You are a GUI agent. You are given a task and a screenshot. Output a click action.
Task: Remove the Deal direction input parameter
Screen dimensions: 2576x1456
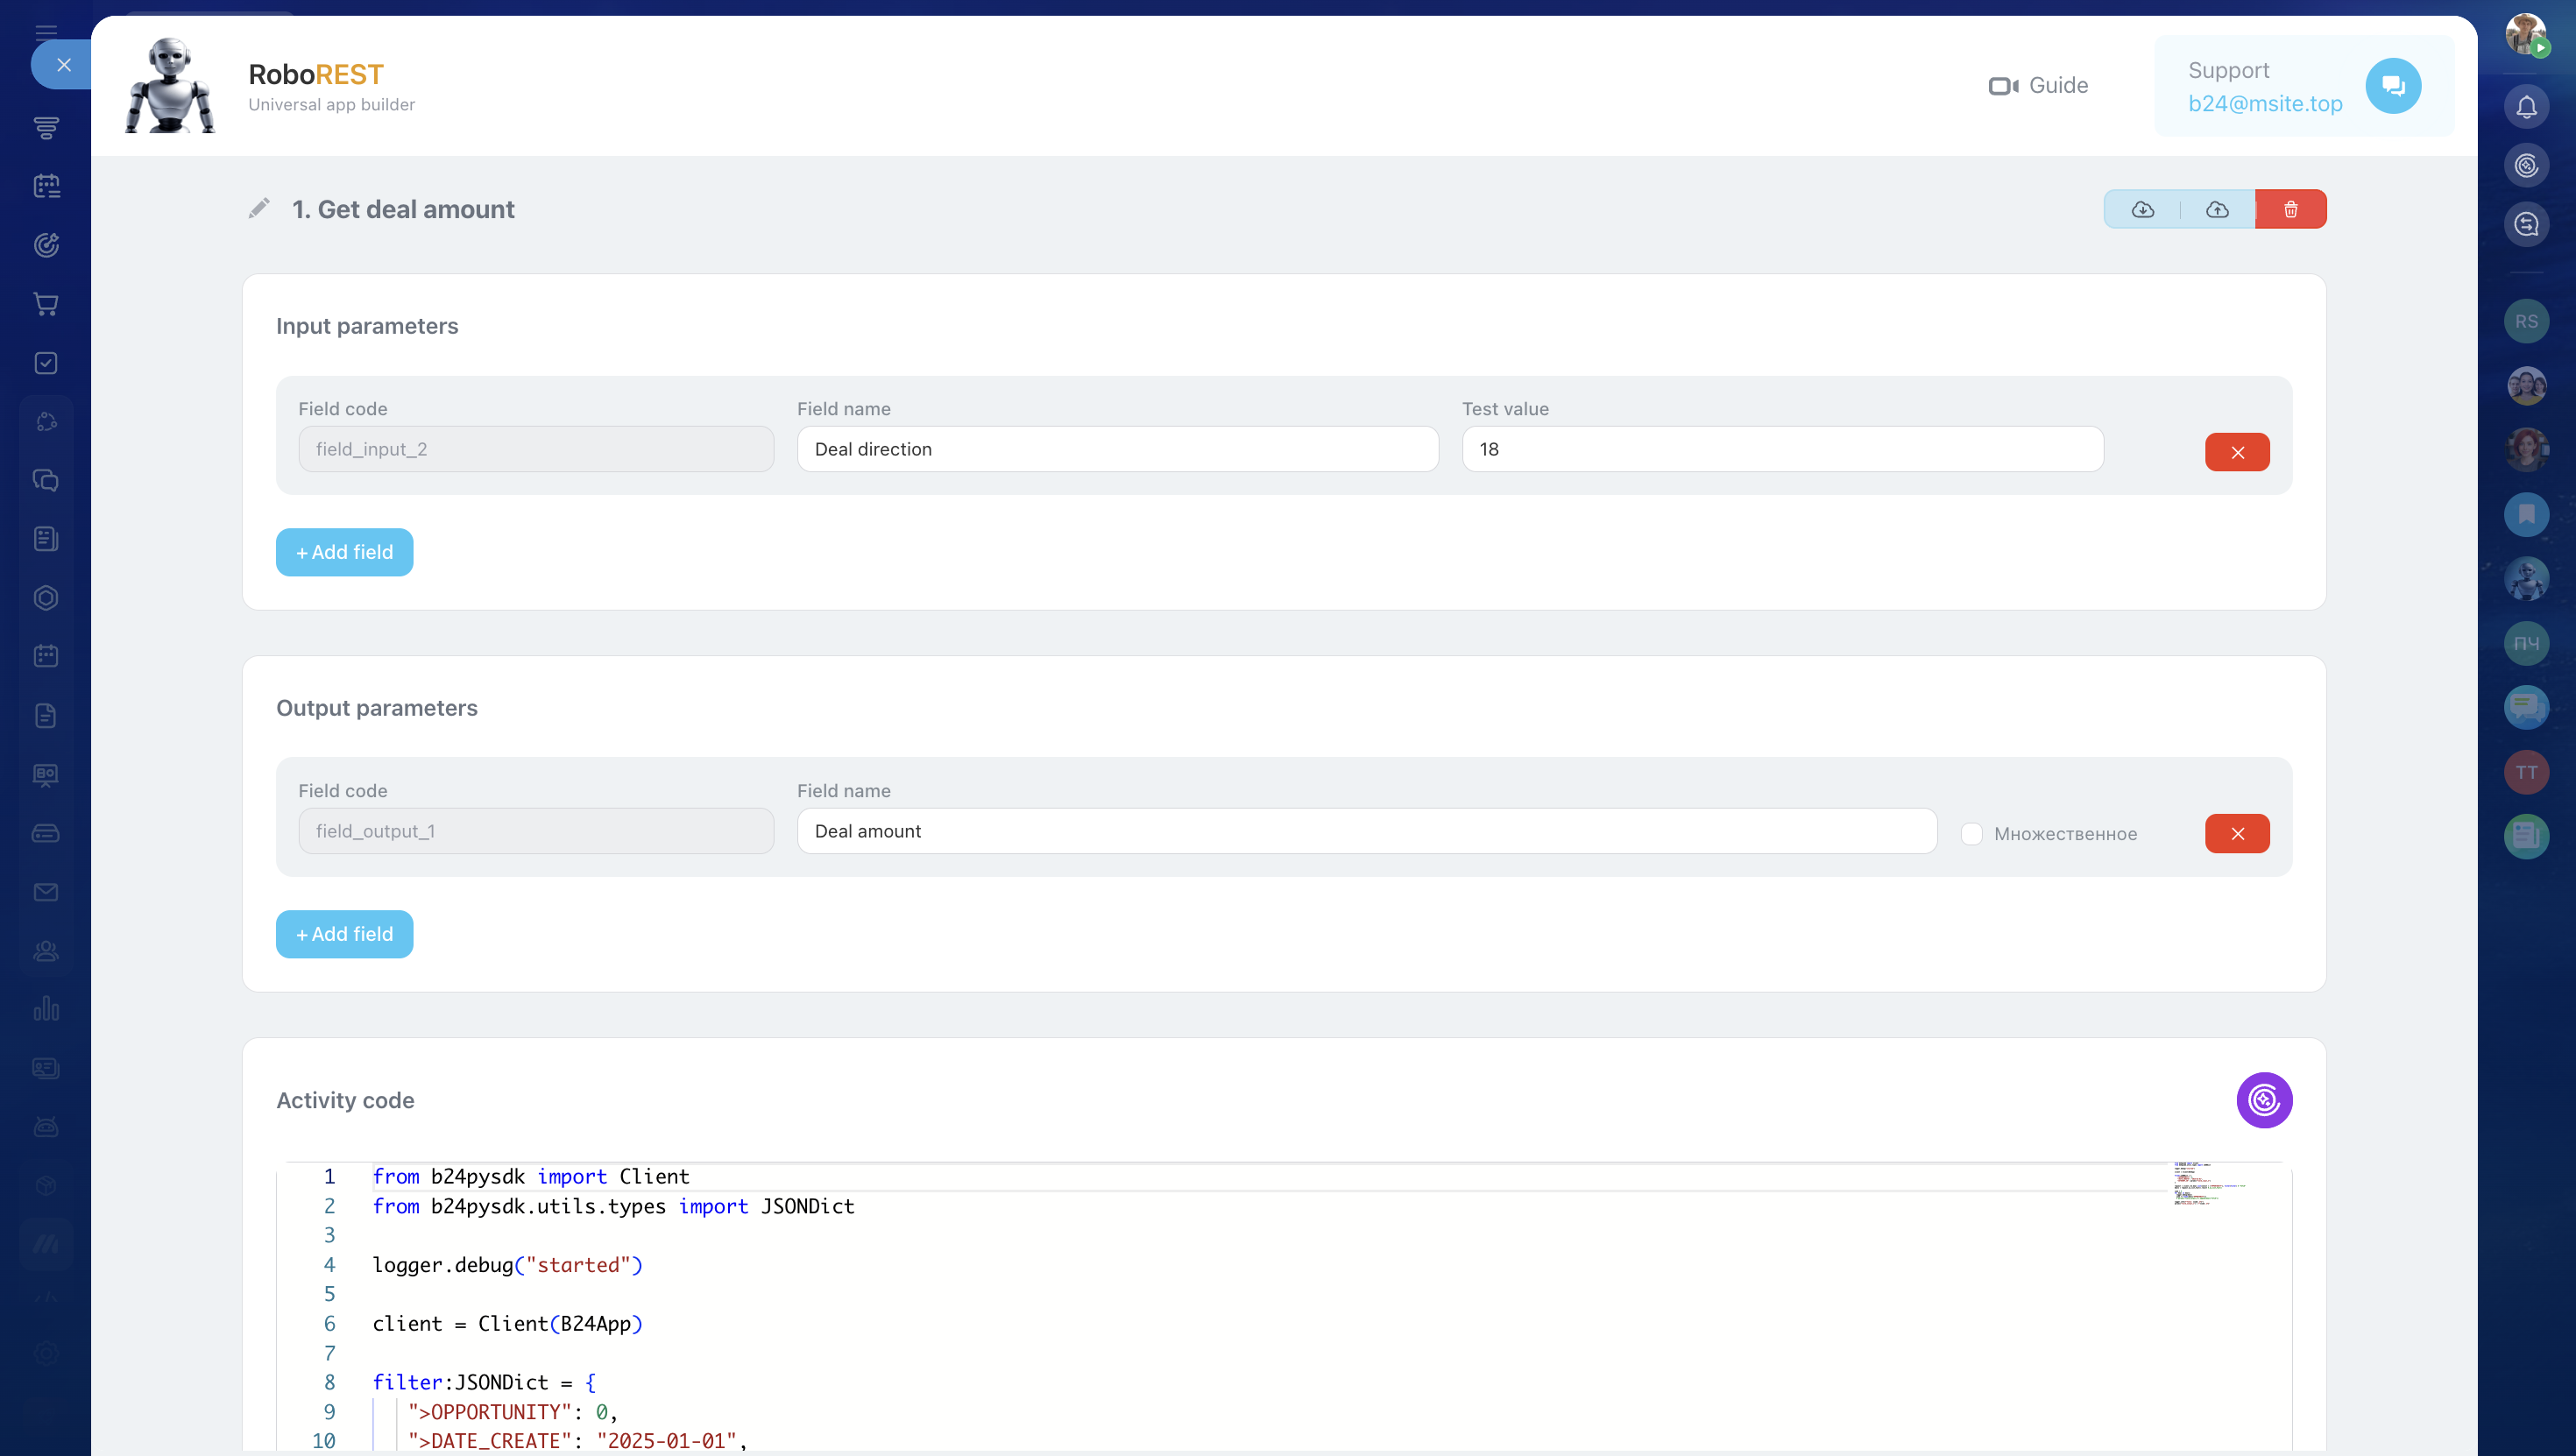(x=2236, y=452)
